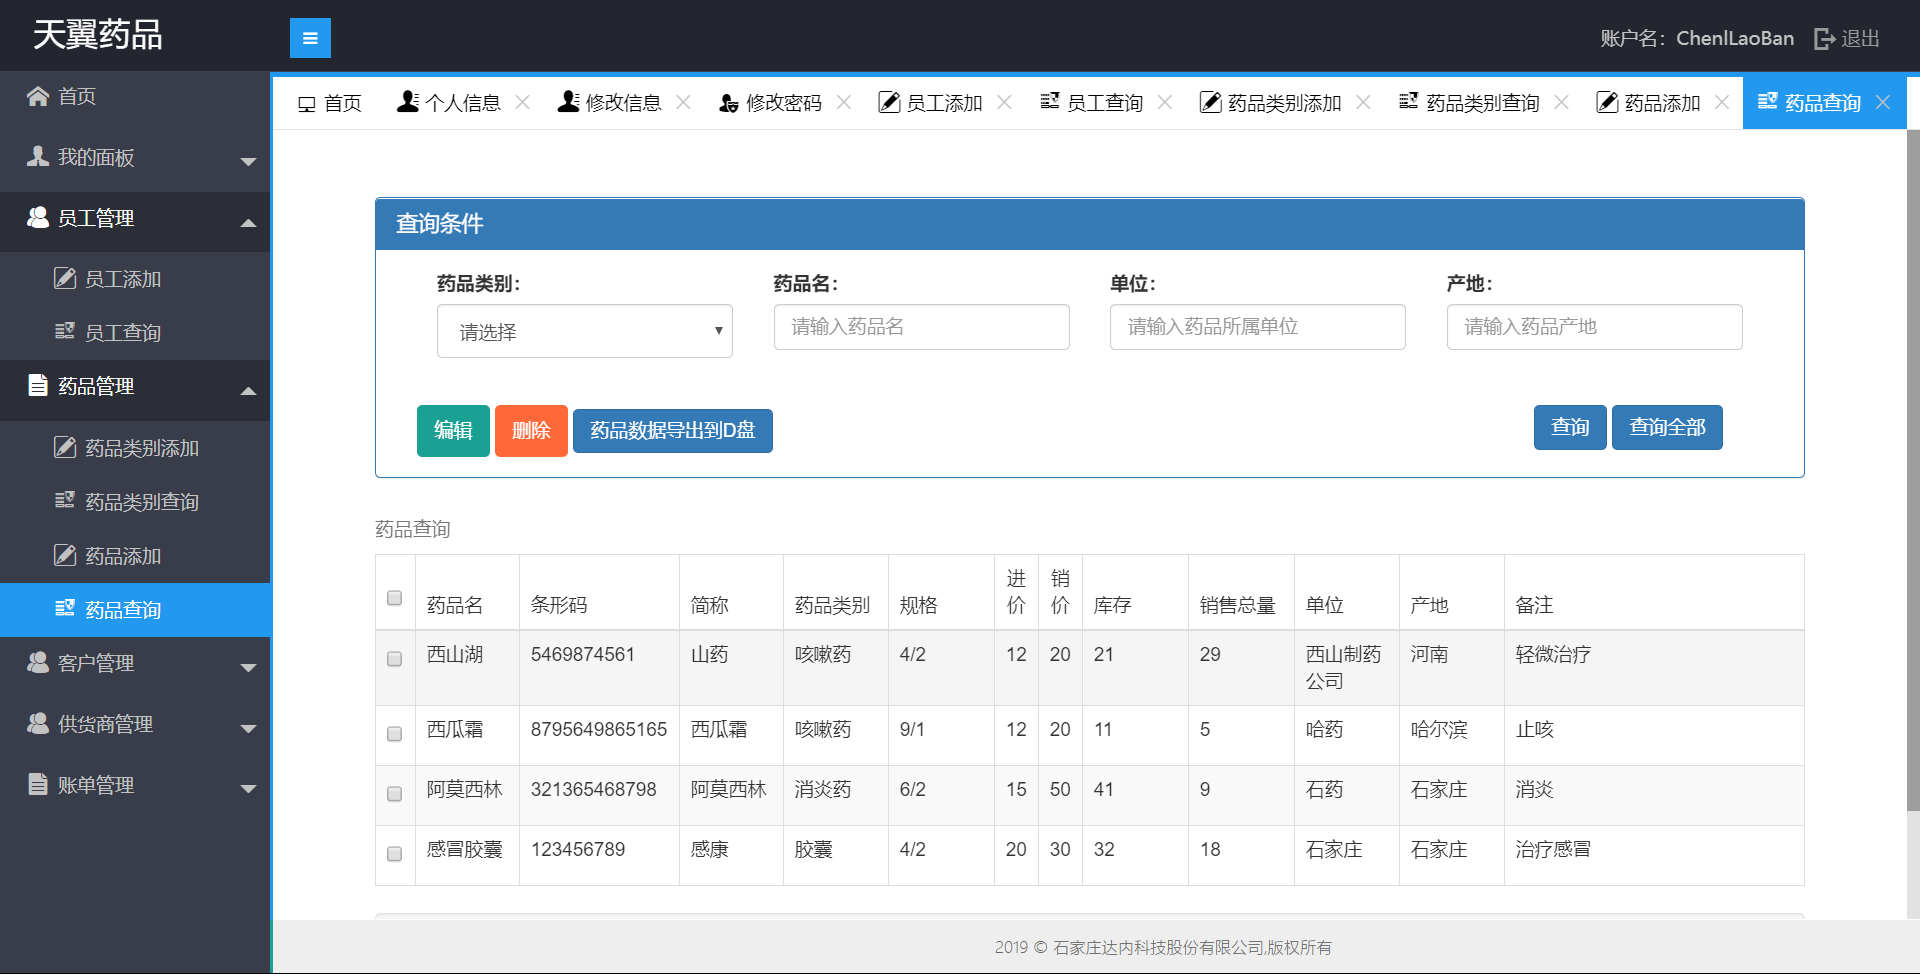
Task: Click the 药品添加 pencil icon in sidebar
Action: [x=64, y=555]
